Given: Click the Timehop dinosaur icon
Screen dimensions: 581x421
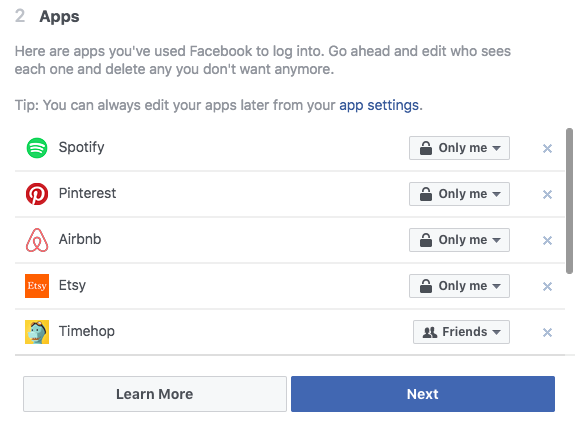Looking at the screenshot, I should tap(37, 332).
